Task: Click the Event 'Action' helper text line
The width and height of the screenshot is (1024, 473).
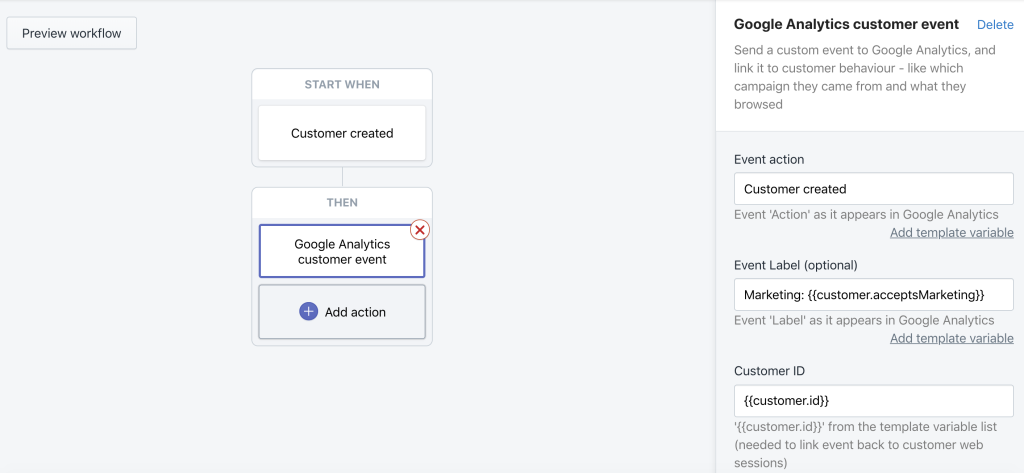Action: [x=866, y=214]
